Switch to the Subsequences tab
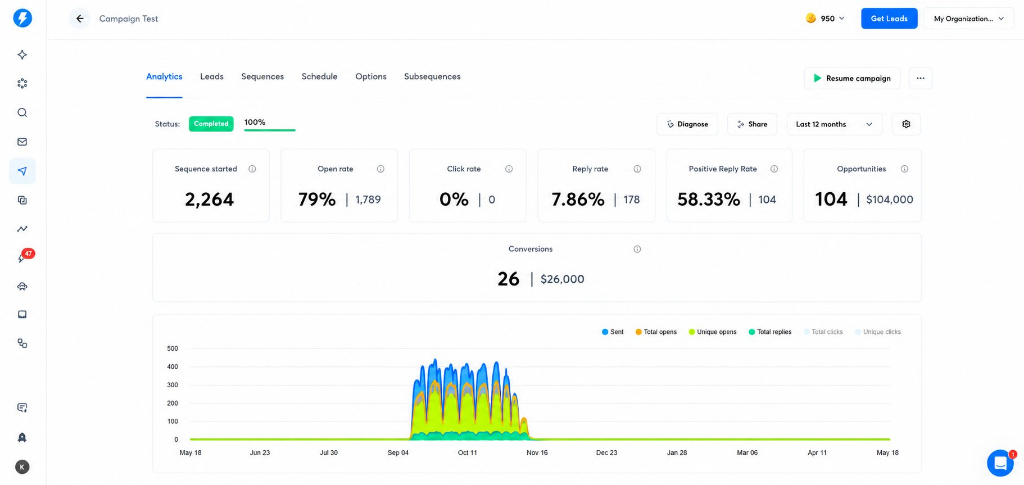The image size is (1024, 485). click(x=432, y=76)
